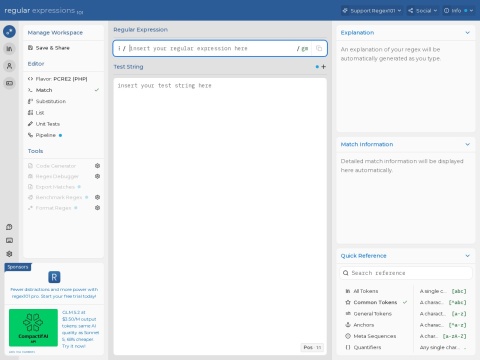The width and height of the screenshot is (480, 360).
Task: Select Match editor mode
Action: pos(63,90)
